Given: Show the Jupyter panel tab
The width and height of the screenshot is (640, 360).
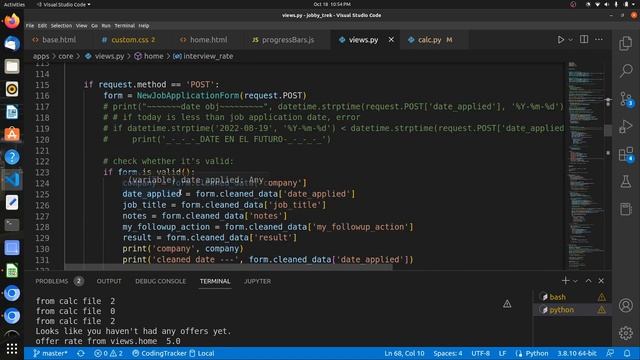Looking at the screenshot, I should point(257,281).
